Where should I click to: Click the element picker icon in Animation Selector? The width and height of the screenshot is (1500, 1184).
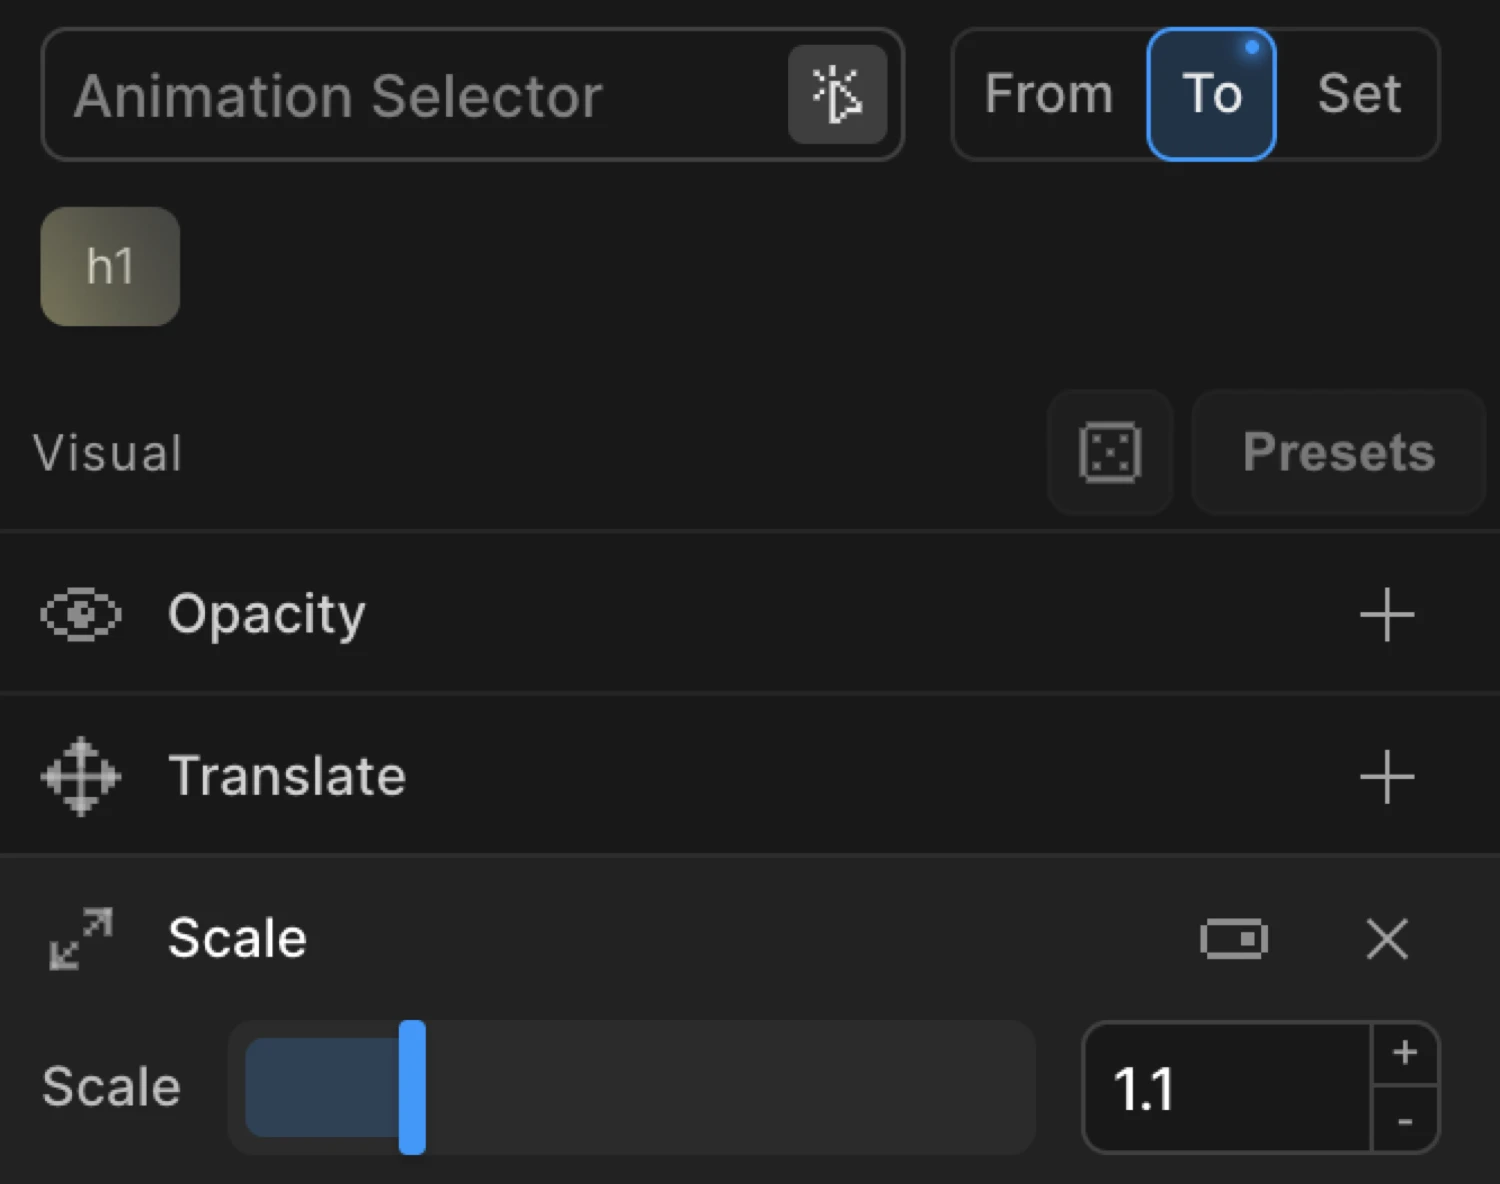(838, 94)
